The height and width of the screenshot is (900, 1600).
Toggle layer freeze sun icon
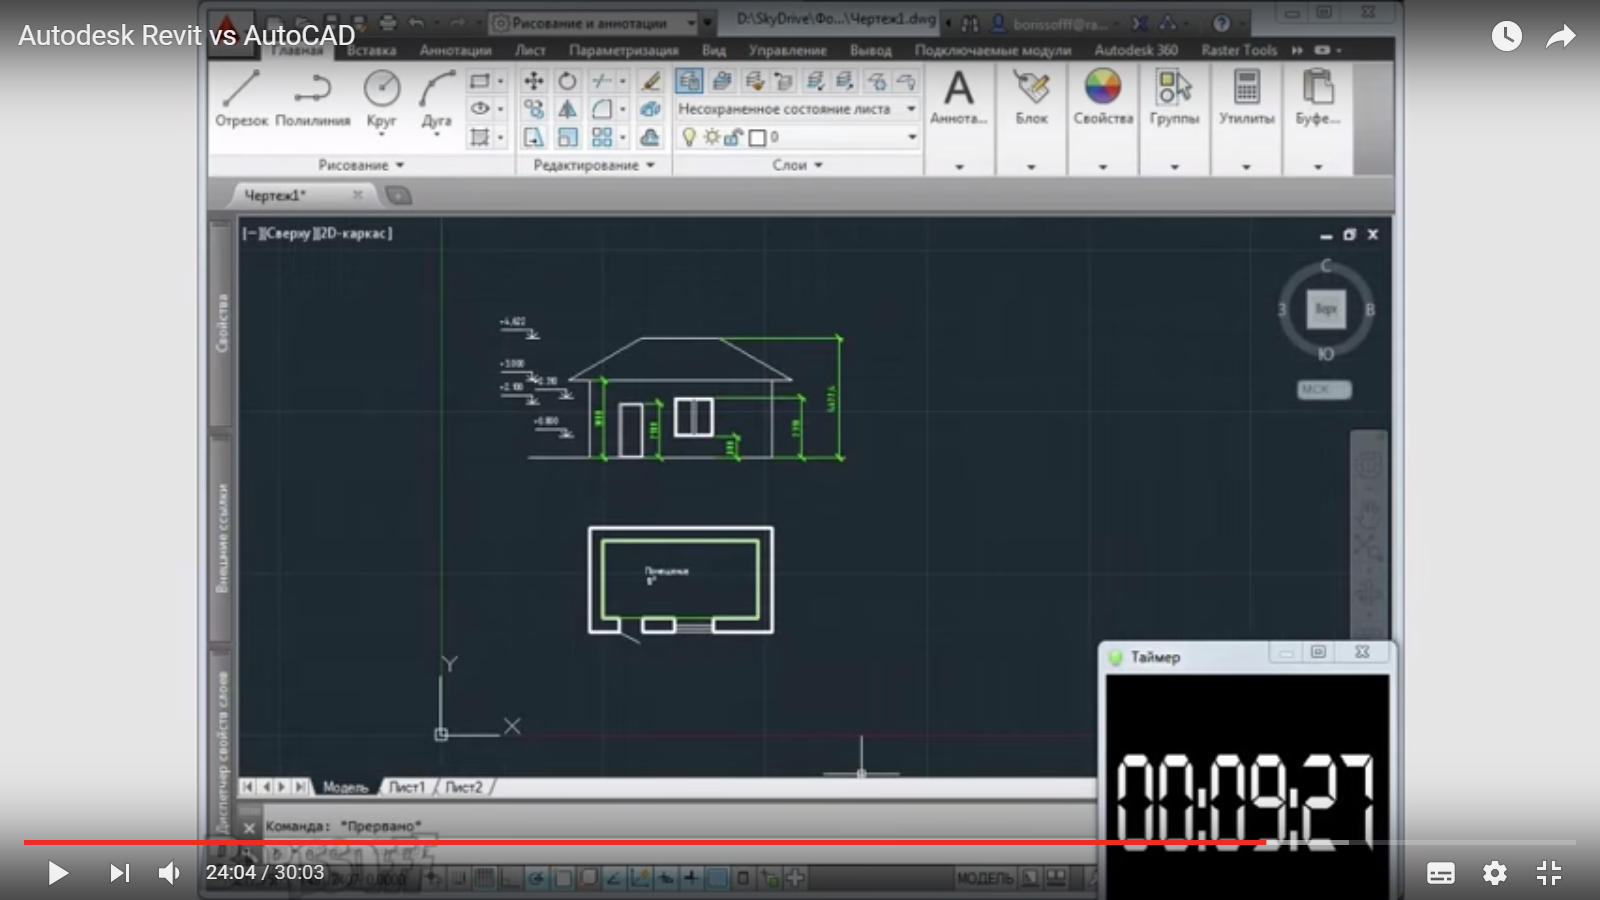pyautogui.click(x=711, y=137)
